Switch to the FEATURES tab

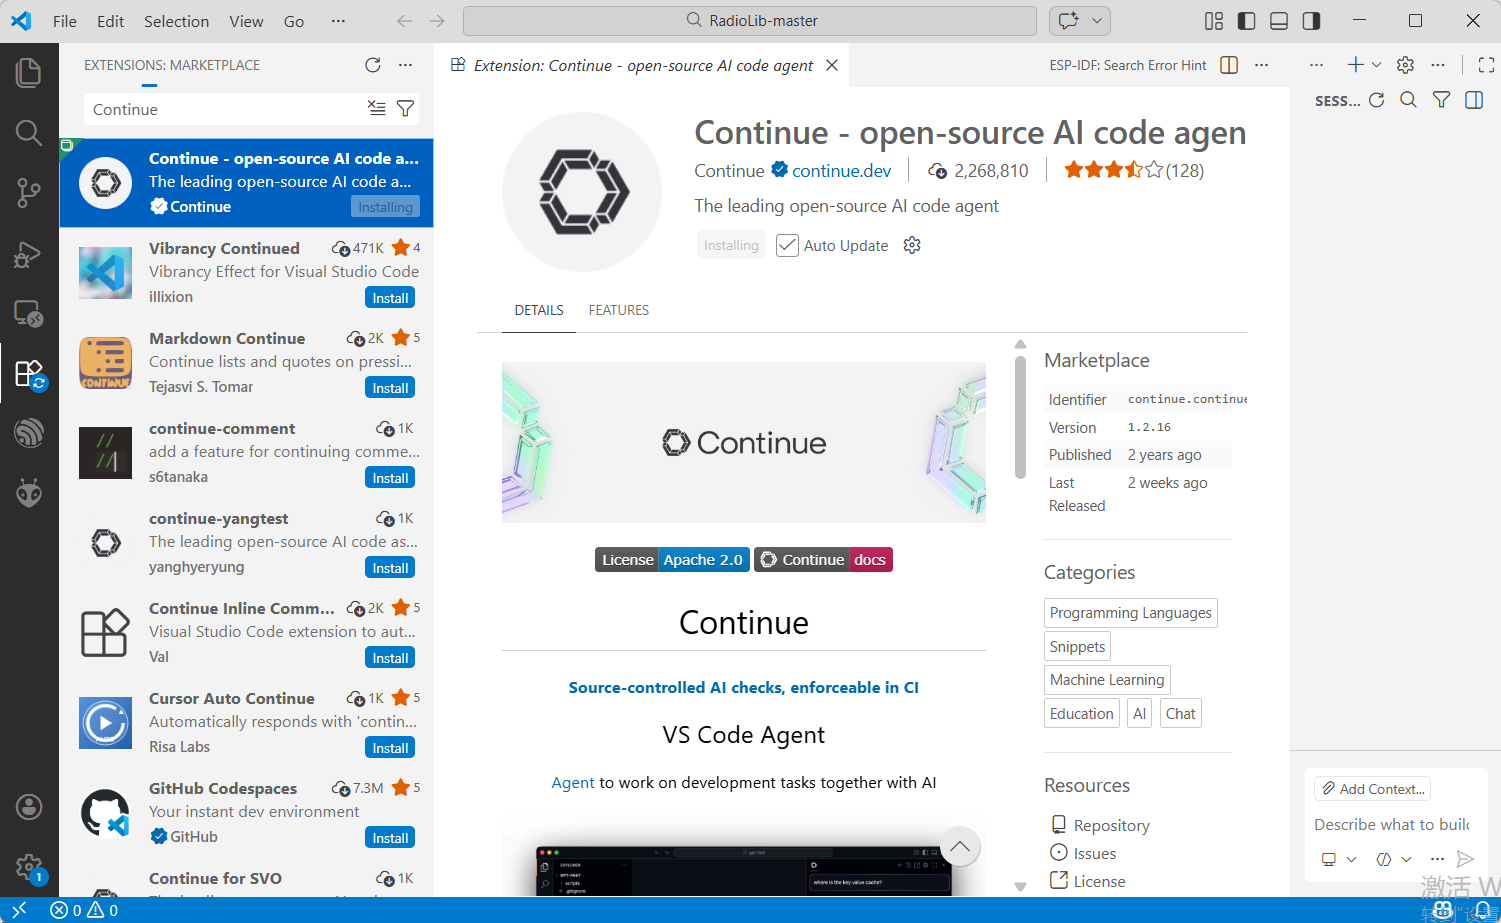click(x=619, y=310)
